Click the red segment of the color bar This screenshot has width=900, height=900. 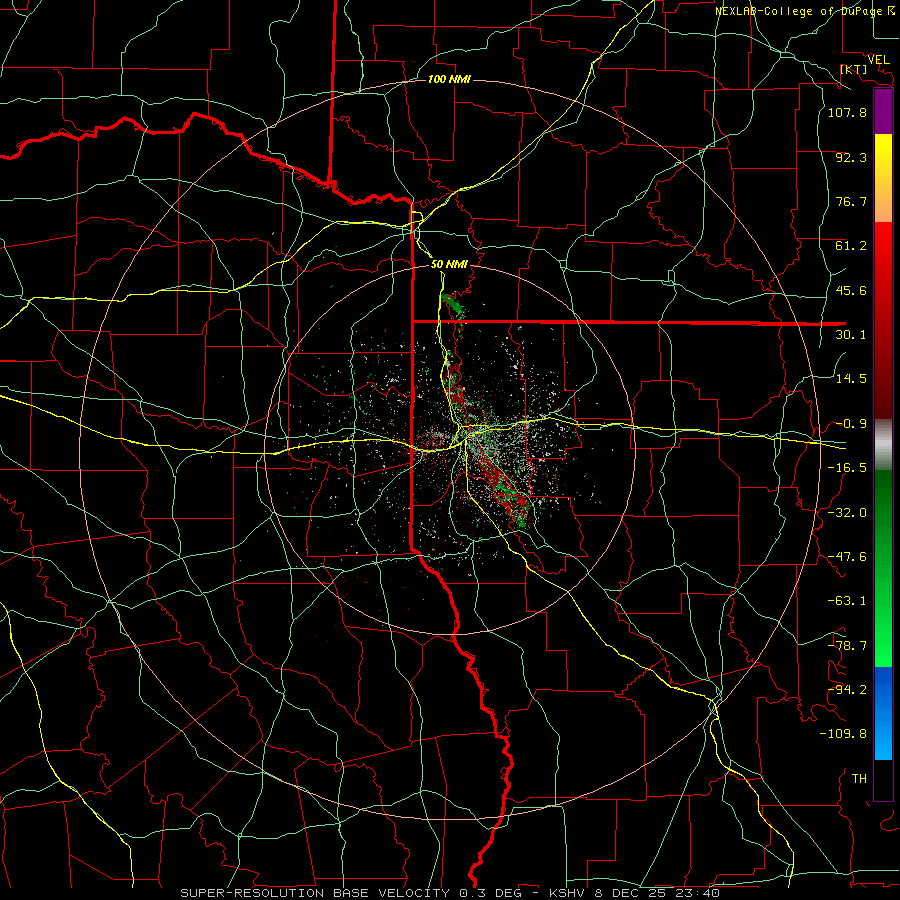pos(883,320)
